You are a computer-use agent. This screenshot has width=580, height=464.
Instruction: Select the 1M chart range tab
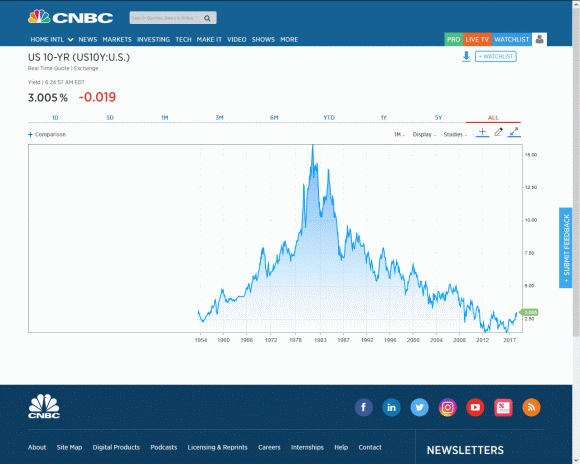(x=165, y=118)
